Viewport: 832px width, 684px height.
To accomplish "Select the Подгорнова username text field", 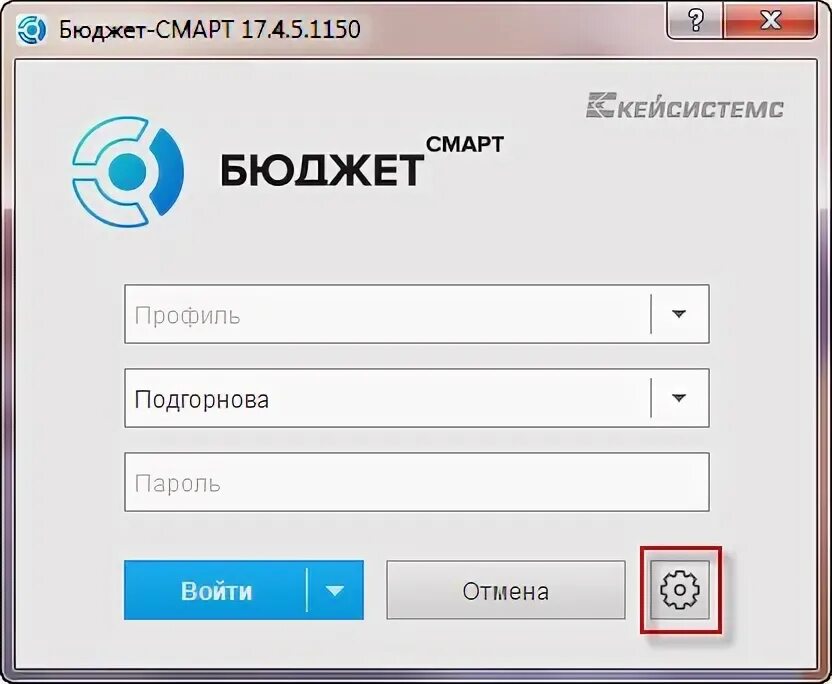I will click(x=387, y=398).
